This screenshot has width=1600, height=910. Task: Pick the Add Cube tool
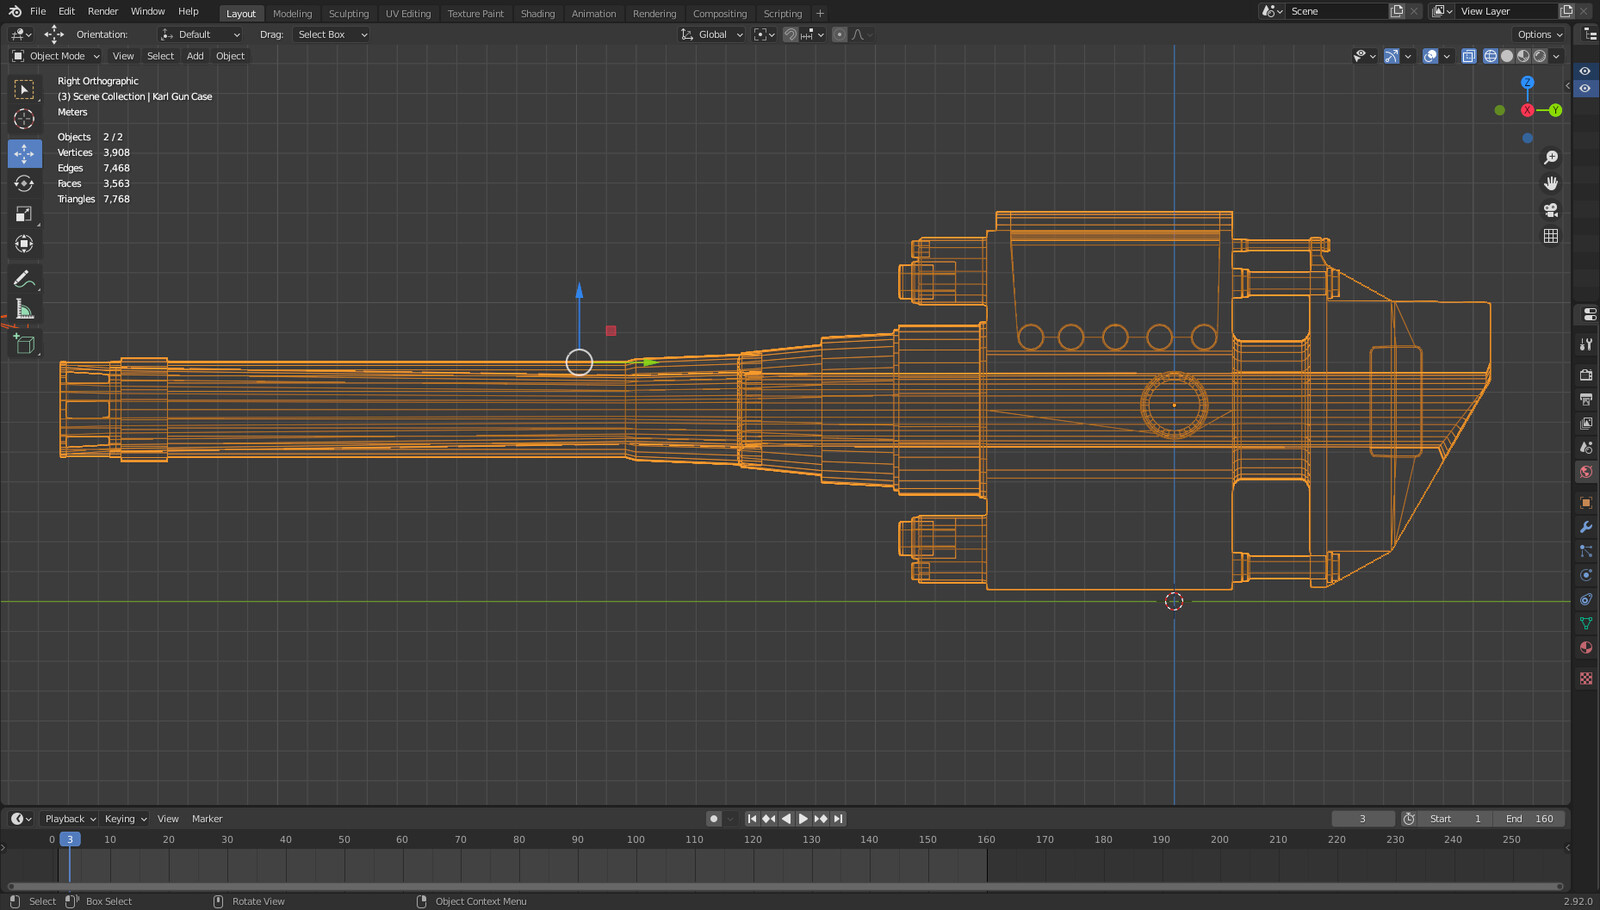tap(24, 345)
